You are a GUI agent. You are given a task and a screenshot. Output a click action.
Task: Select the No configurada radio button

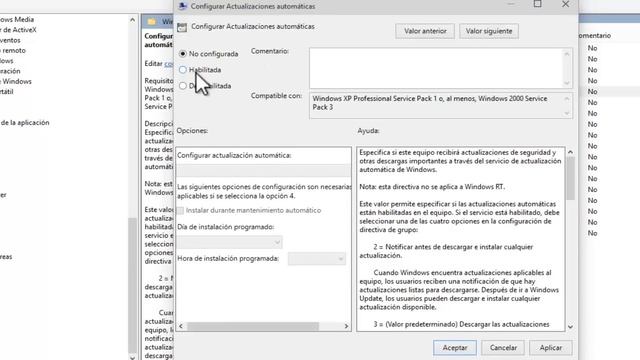point(182,53)
